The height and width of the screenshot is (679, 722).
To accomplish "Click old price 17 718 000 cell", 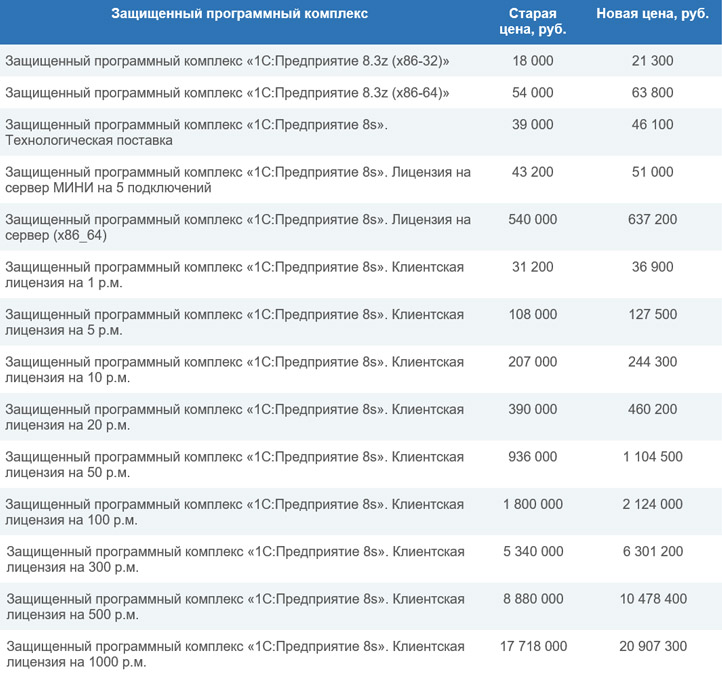I will coord(532,647).
